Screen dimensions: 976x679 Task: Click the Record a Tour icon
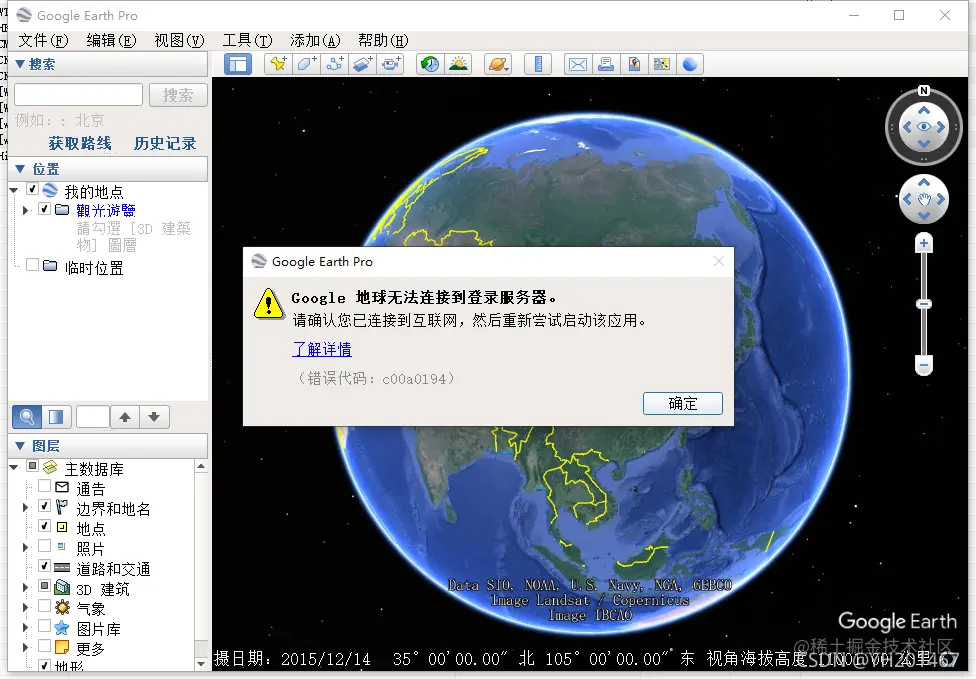pos(391,64)
